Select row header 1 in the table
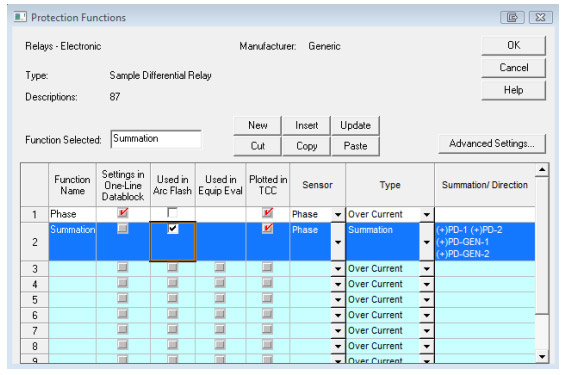 point(35,214)
